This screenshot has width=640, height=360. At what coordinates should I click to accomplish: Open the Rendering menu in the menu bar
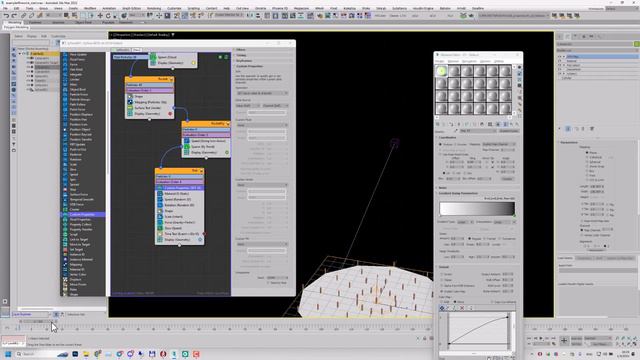click(x=154, y=8)
